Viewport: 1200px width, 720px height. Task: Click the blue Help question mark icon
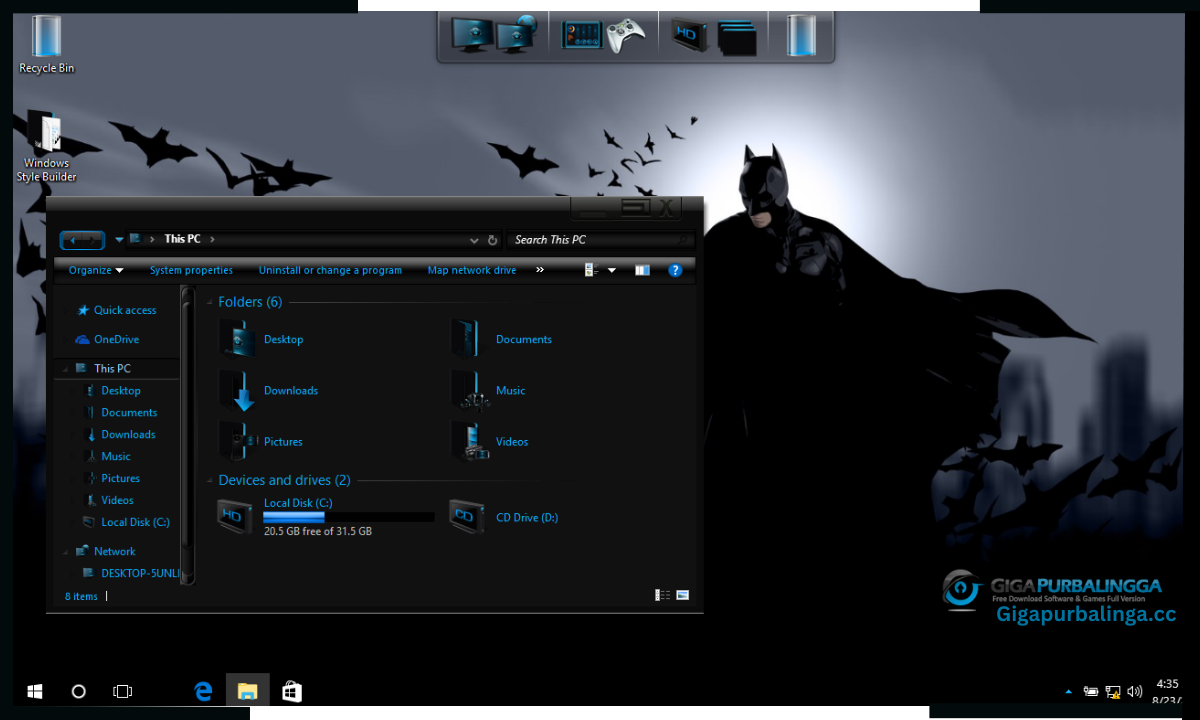(675, 270)
